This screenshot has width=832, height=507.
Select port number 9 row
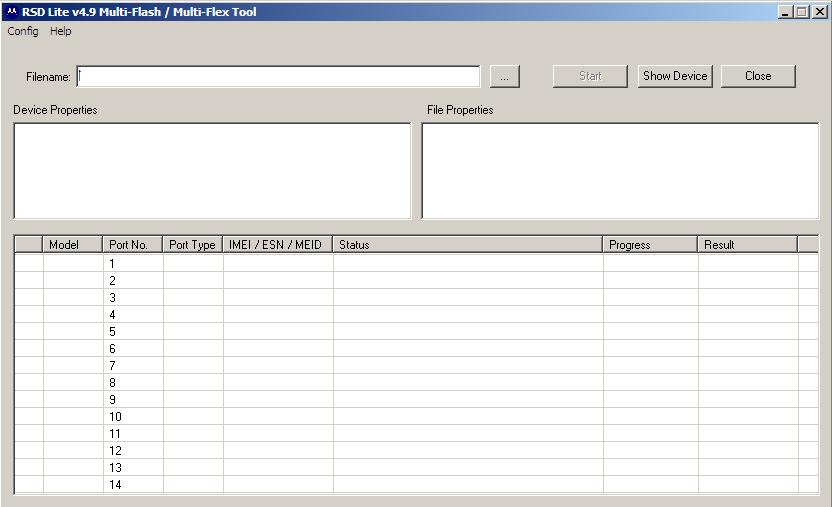[x=417, y=399]
